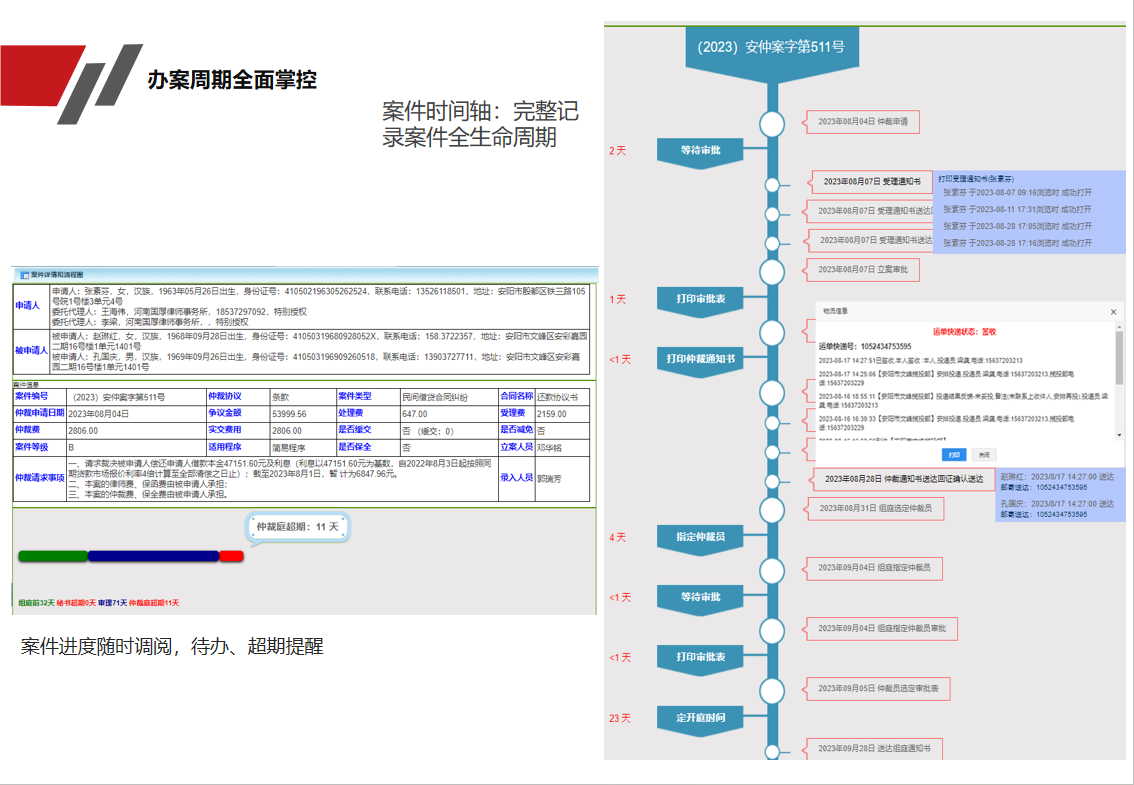Click the 仲裁庭超期: 11 天 callout bubble
This screenshot has width=1134, height=785.
(298, 527)
